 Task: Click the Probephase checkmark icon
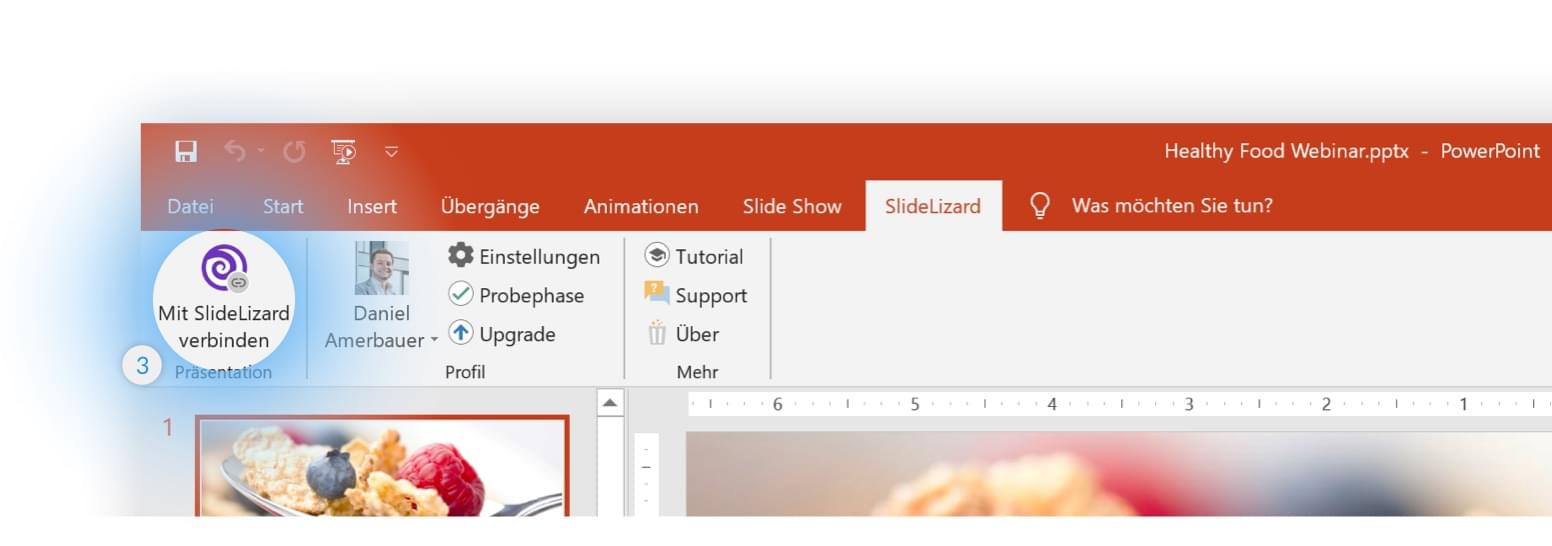pyautogui.click(x=460, y=295)
